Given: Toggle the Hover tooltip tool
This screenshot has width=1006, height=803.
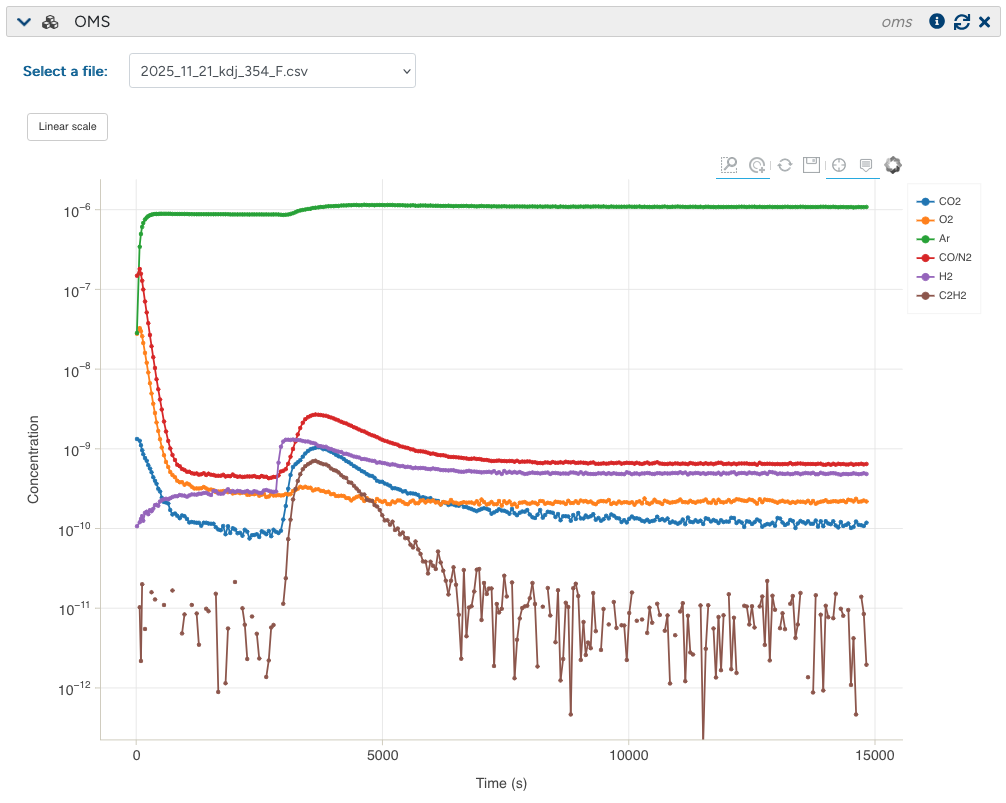Looking at the screenshot, I should 866,165.
